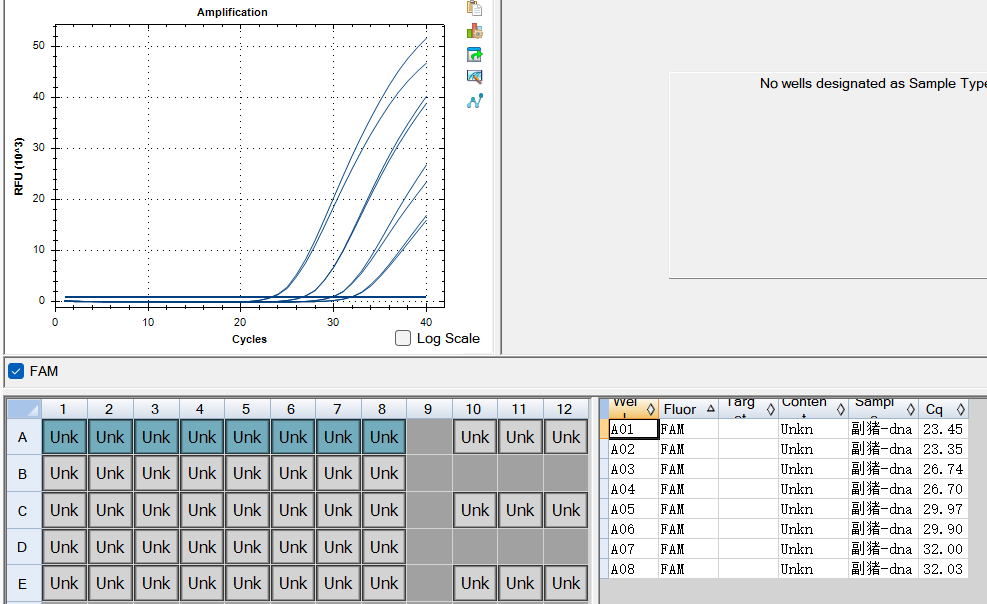This screenshot has height=604, width=987.
Task: Select empty well position A9
Action: [x=429, y=437]
